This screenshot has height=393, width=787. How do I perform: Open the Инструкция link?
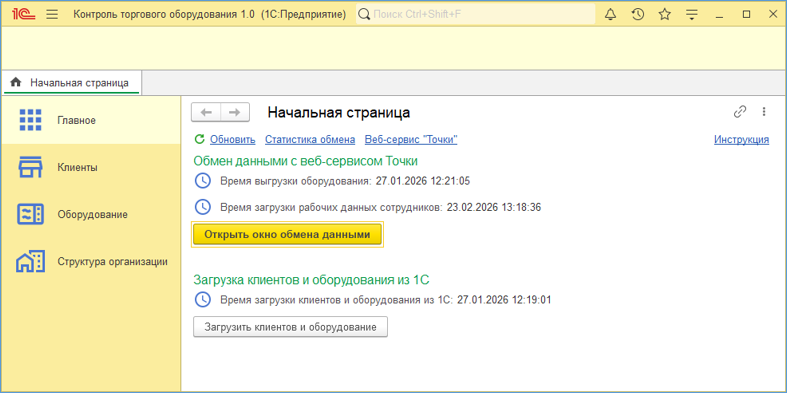pyautogui.click(x=741, y=140)
